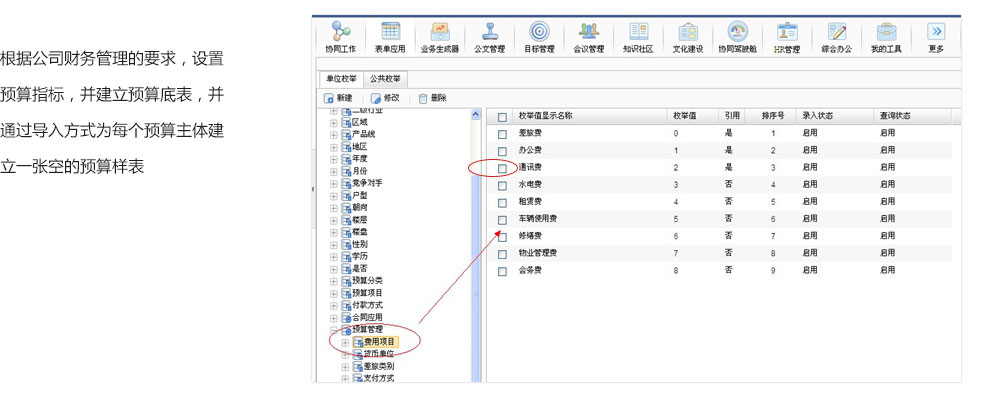Switch to the 单位枚举 tab
This screenshot has height=396, width=1003.
click(x=341, y=79)
